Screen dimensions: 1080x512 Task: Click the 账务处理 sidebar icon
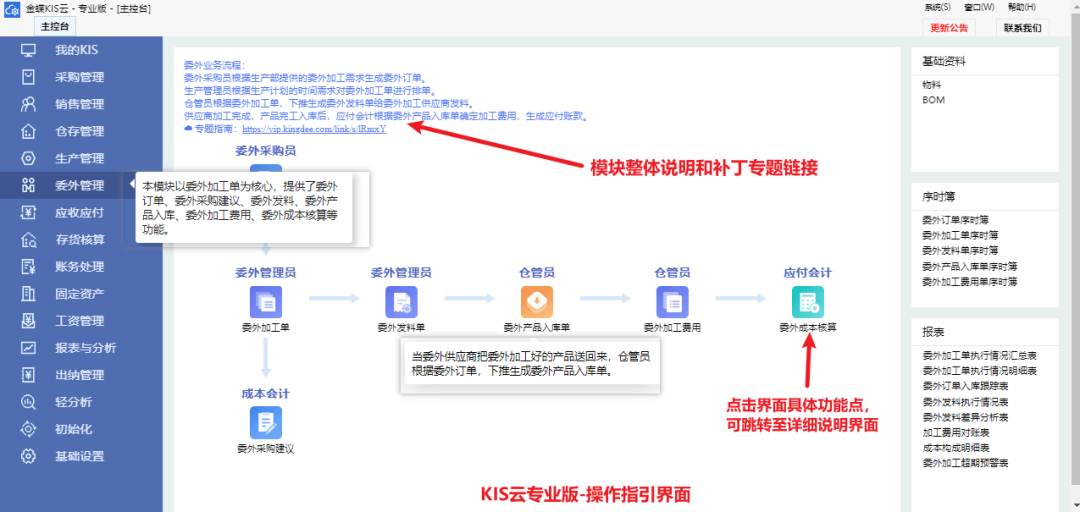click(28, 267)
